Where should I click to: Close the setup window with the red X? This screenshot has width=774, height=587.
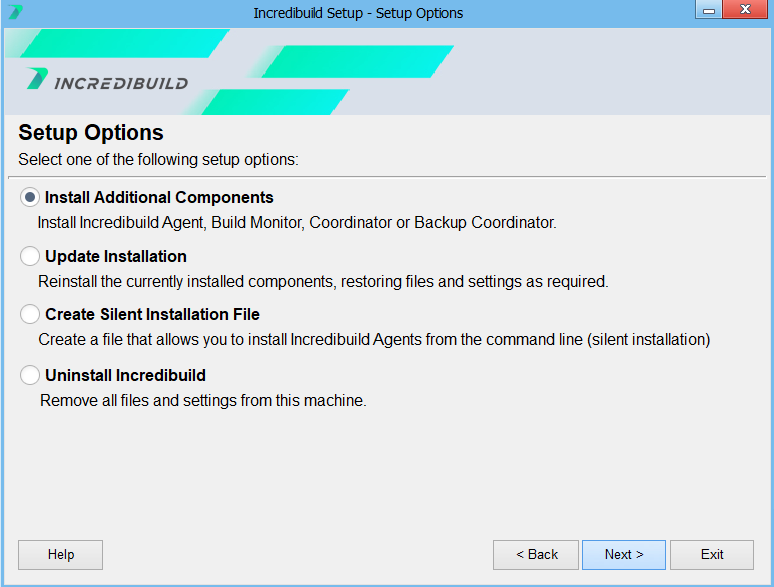click(746, 11)
